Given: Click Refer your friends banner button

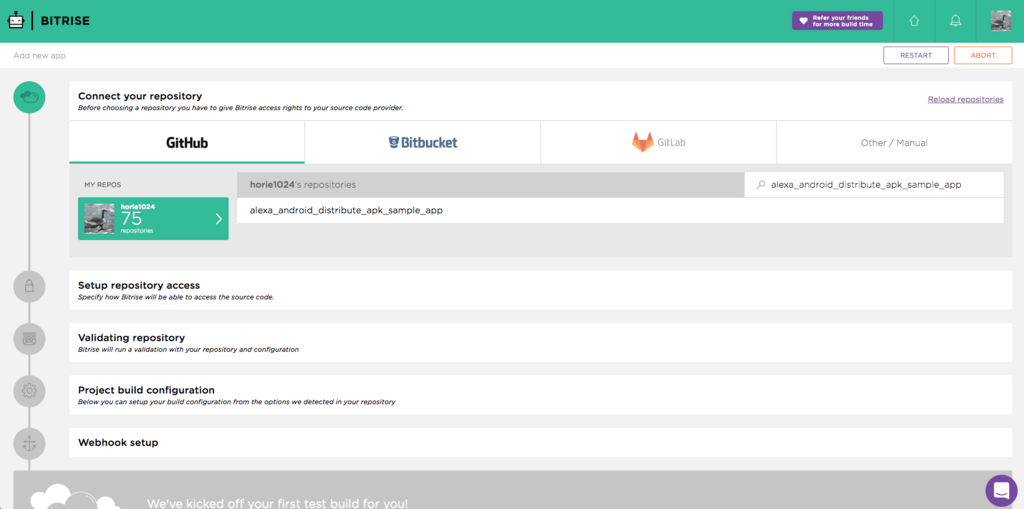Looking at the screenshot, I should (837, 21).
